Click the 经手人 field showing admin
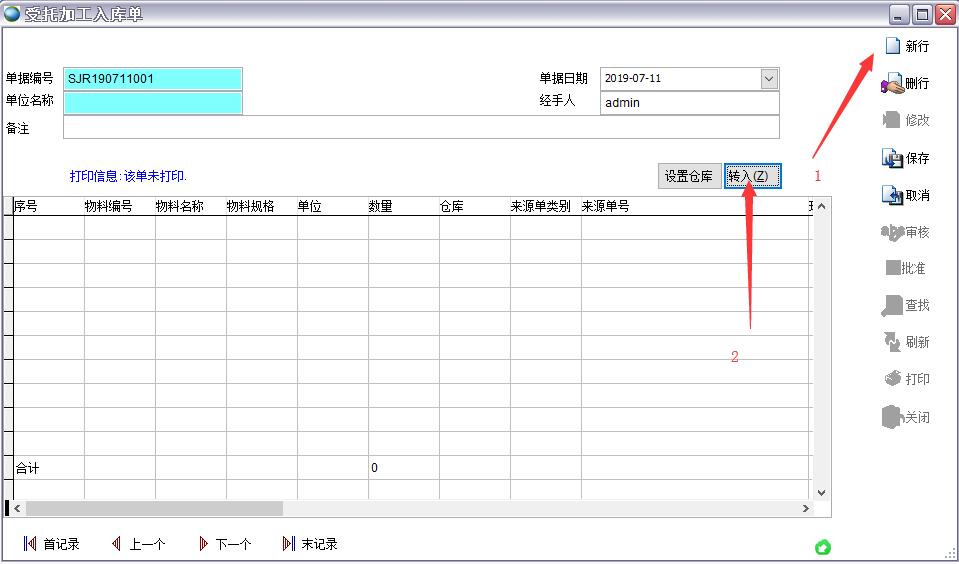 coord(689,103)
